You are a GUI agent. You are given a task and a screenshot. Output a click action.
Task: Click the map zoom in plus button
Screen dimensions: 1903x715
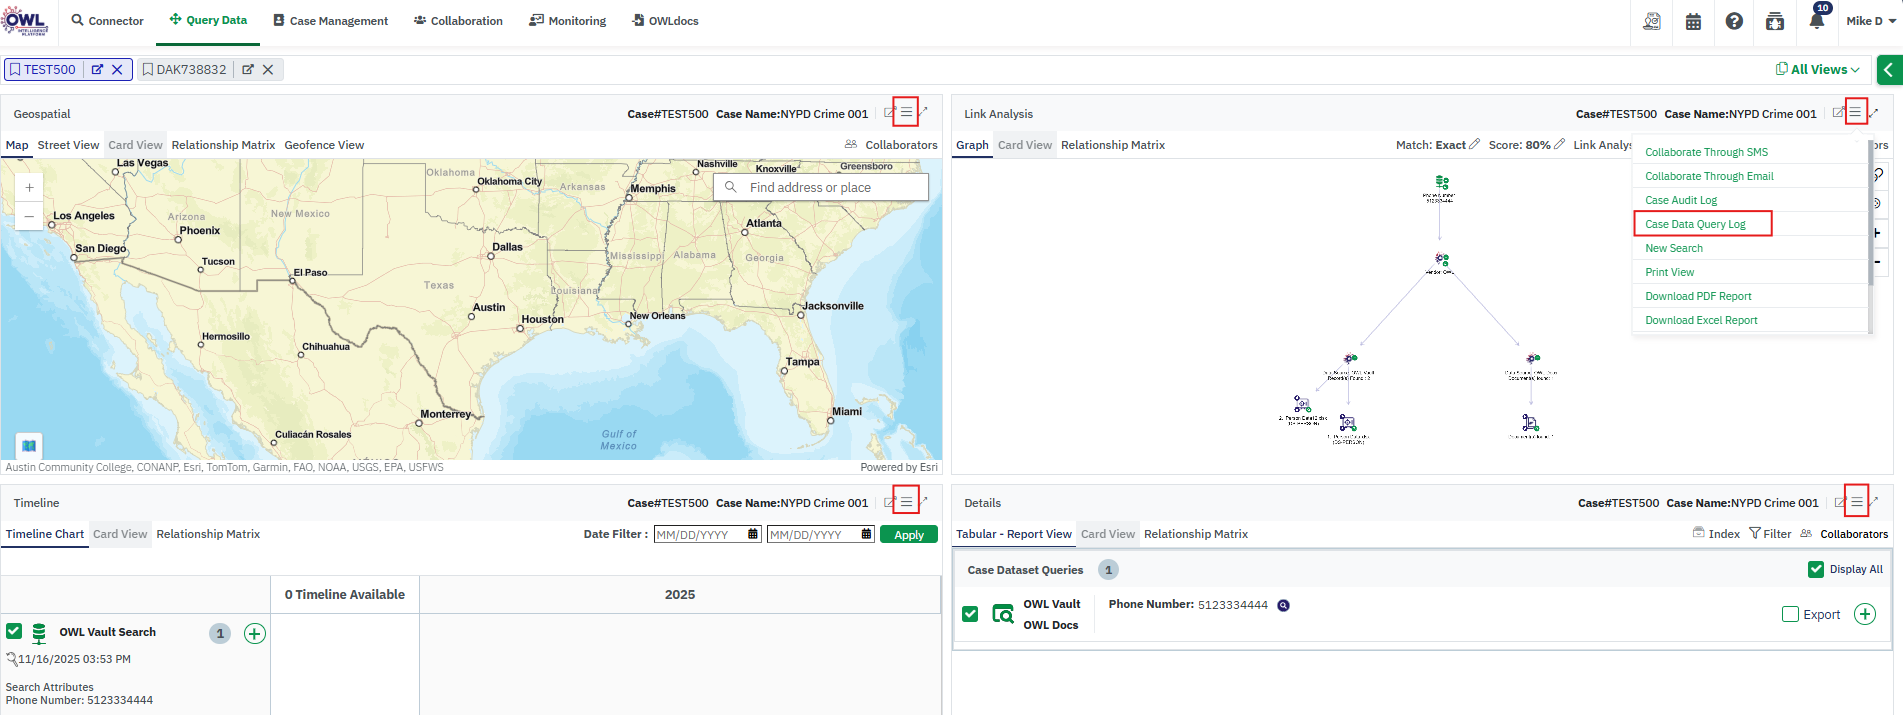pyautogui.click(x=29, y=187)
